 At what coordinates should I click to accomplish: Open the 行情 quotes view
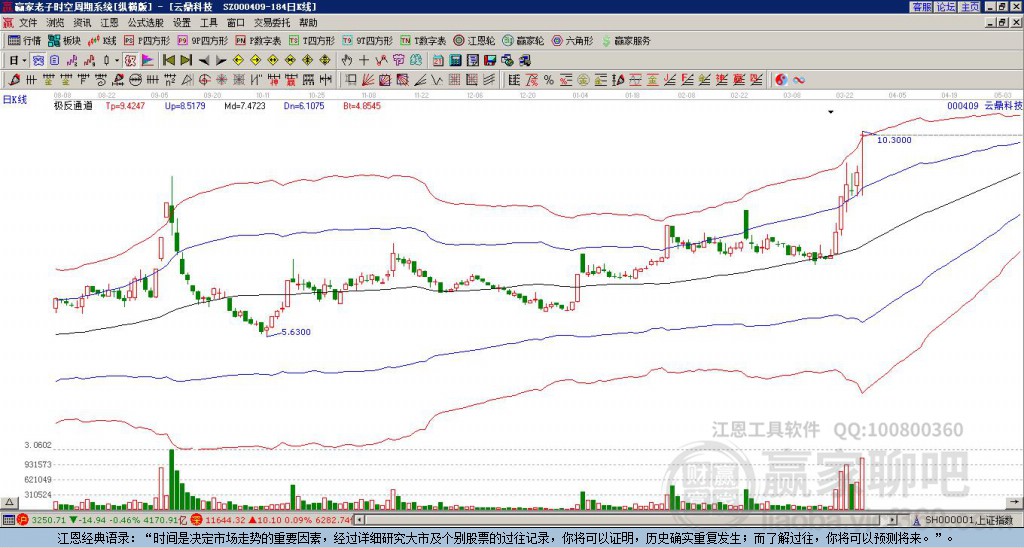24,40
